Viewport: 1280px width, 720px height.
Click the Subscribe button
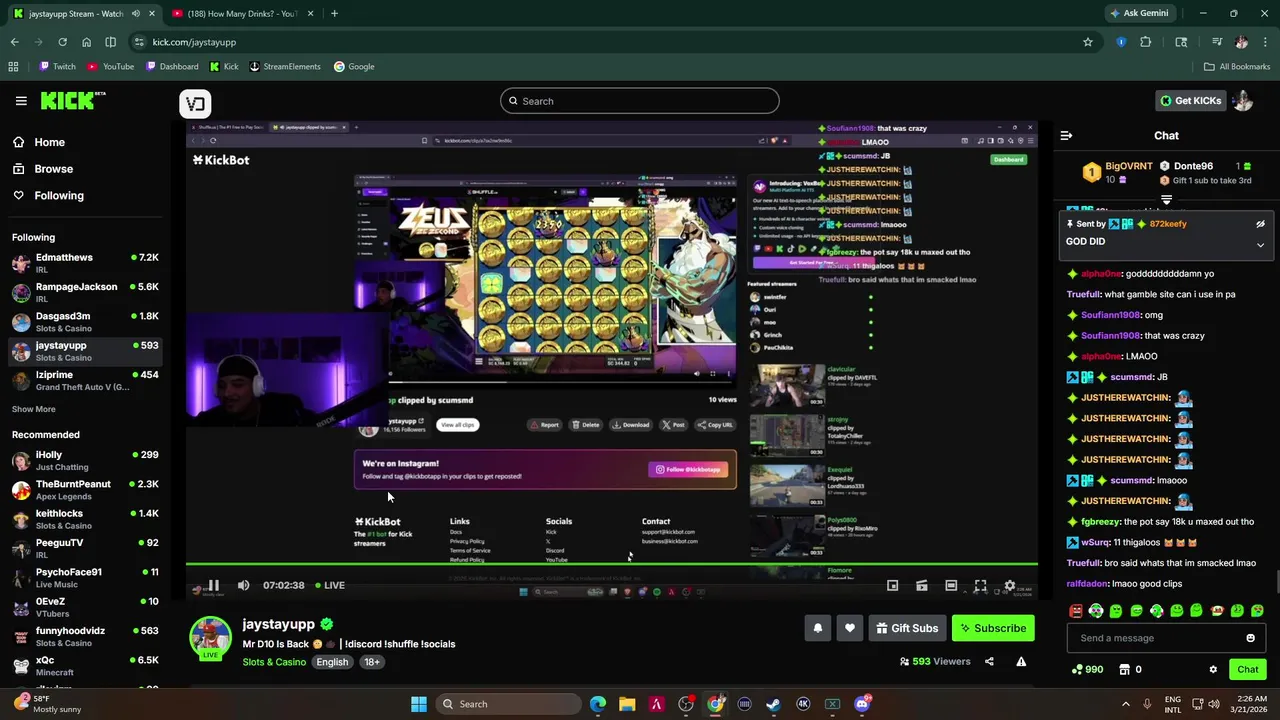(993, 628)
